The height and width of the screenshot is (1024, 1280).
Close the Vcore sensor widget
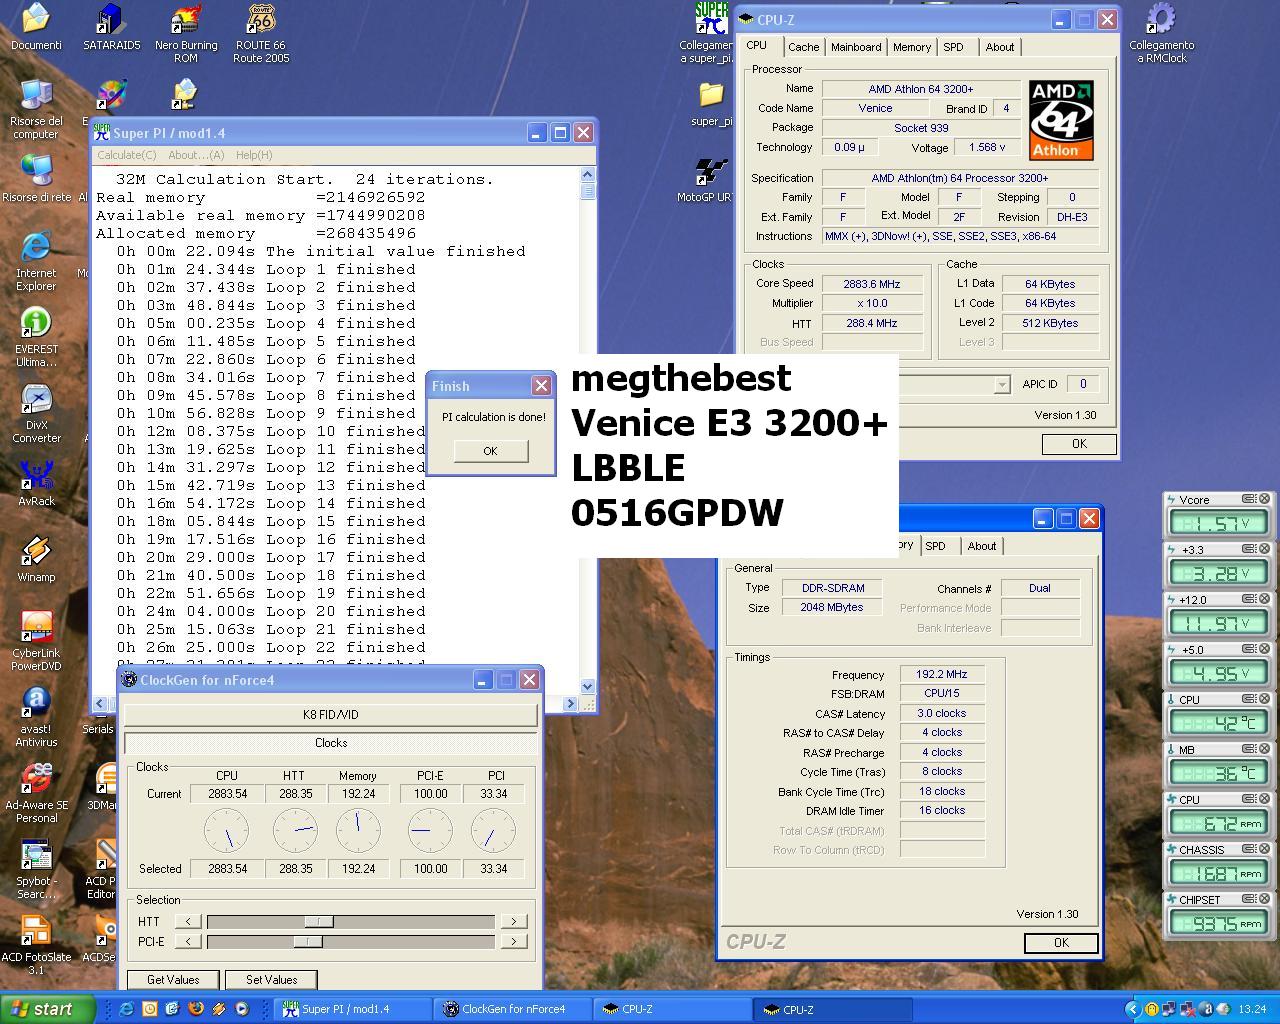click(1264, 499)
